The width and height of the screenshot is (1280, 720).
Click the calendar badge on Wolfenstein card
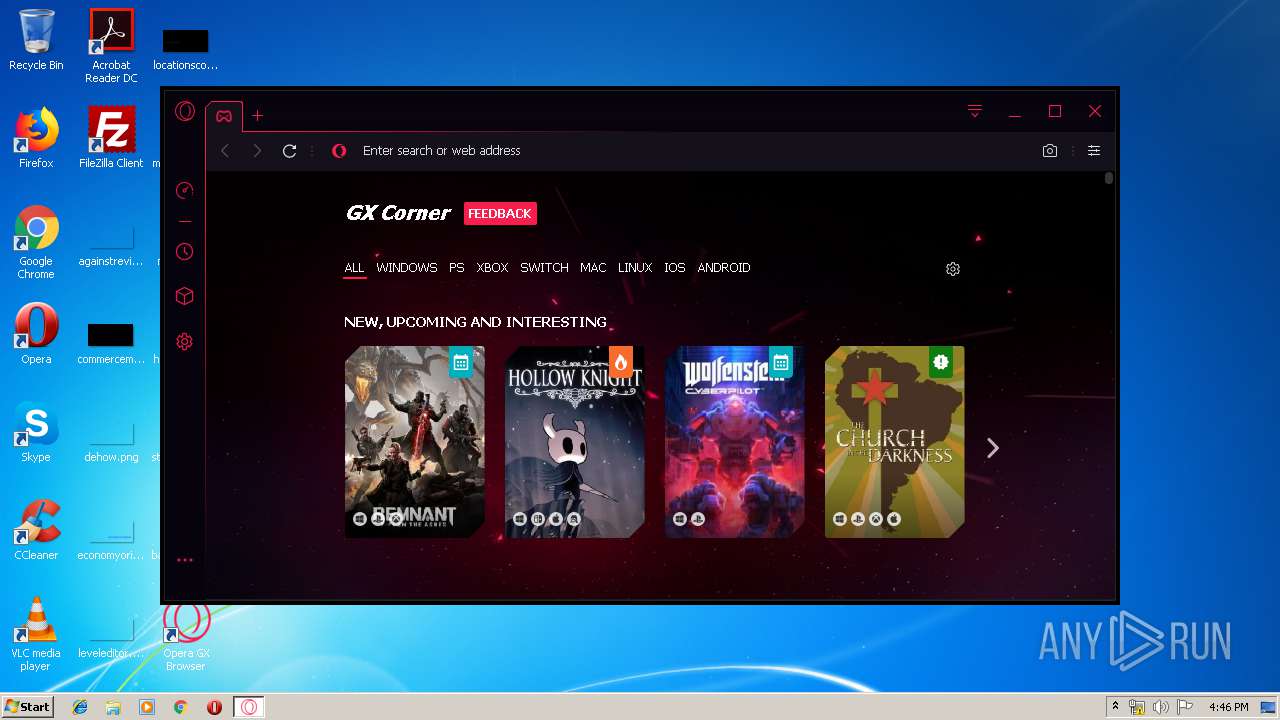781,363
